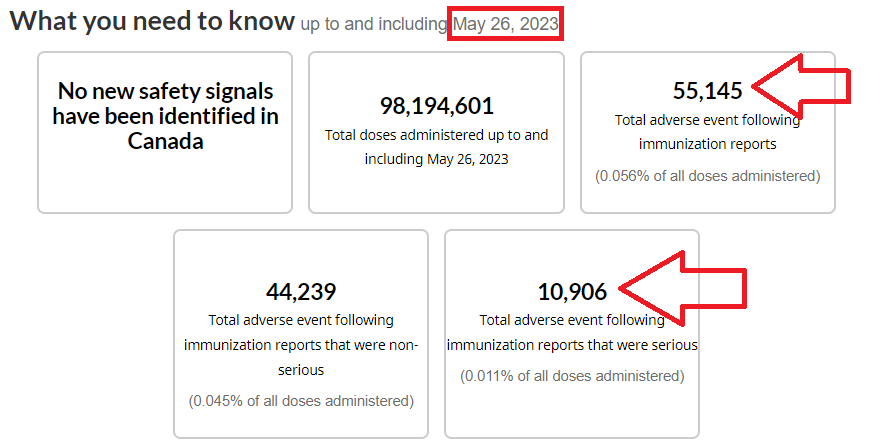Select the 98,194,601 total doses figure

pos(436,106)
